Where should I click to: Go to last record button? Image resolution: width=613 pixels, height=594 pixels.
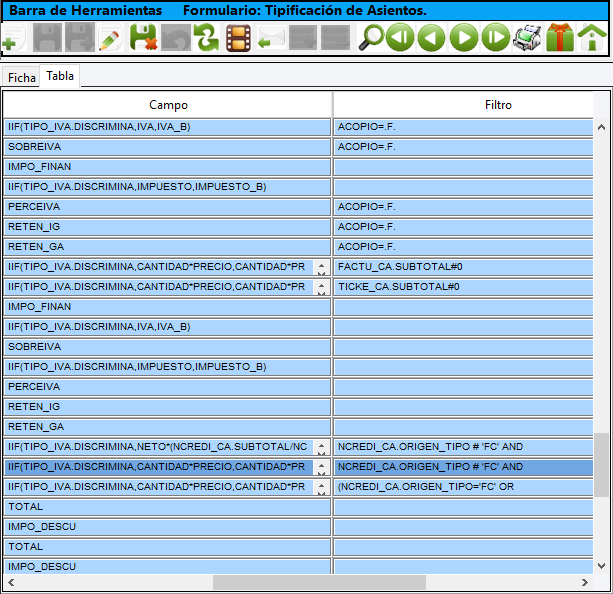pos(496,38)
